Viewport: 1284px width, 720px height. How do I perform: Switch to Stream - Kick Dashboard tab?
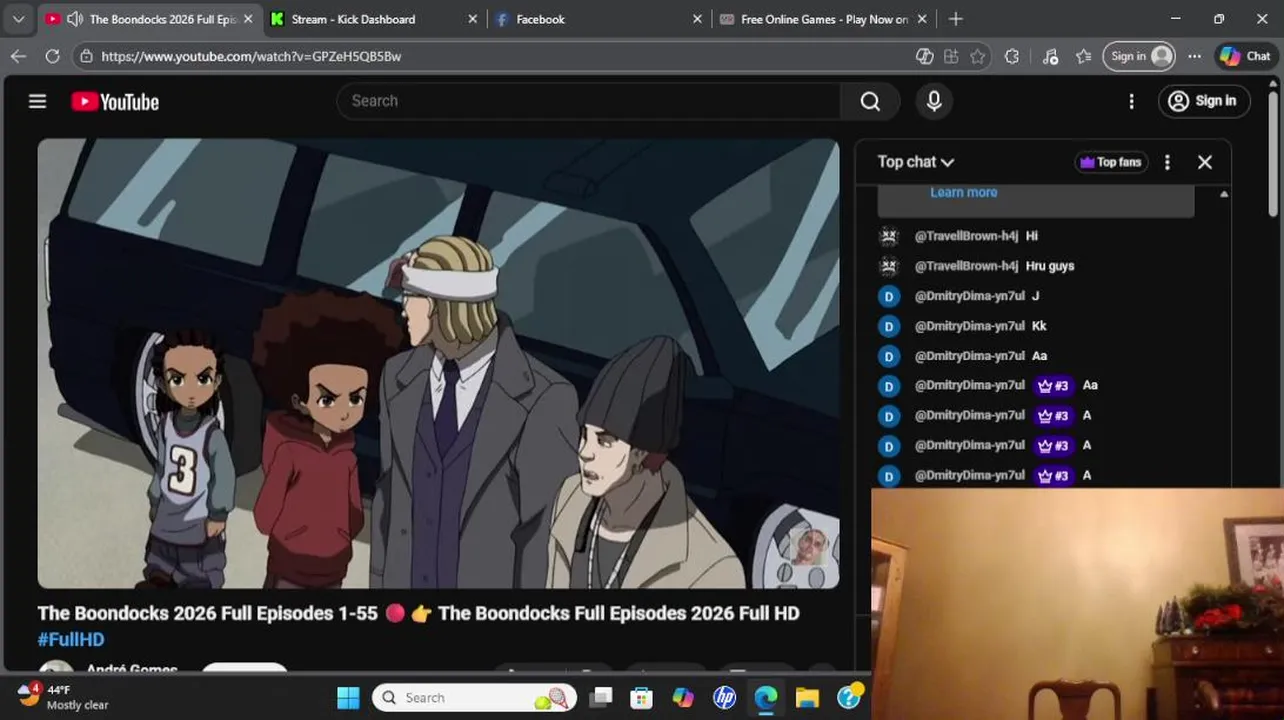375,19
